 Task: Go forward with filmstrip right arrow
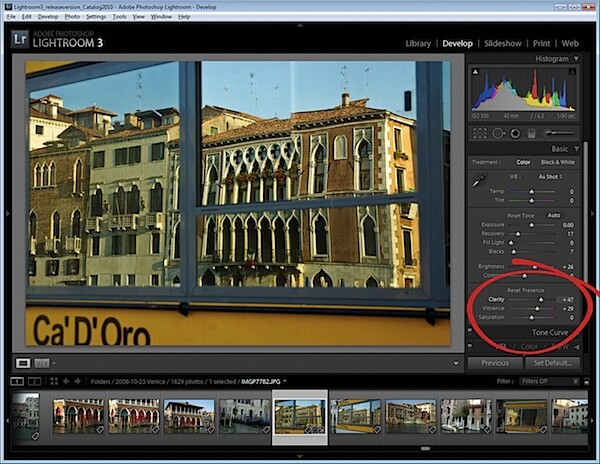(77, 381)
